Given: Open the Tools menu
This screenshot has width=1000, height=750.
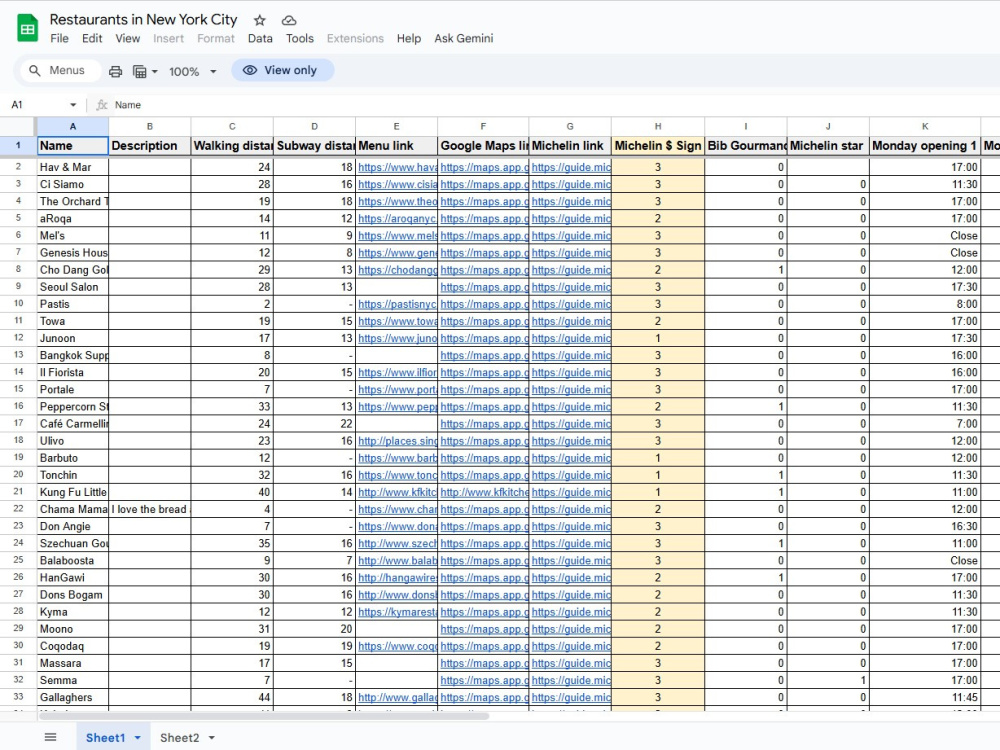Looking at the screenshot, I should coord(300,38).
